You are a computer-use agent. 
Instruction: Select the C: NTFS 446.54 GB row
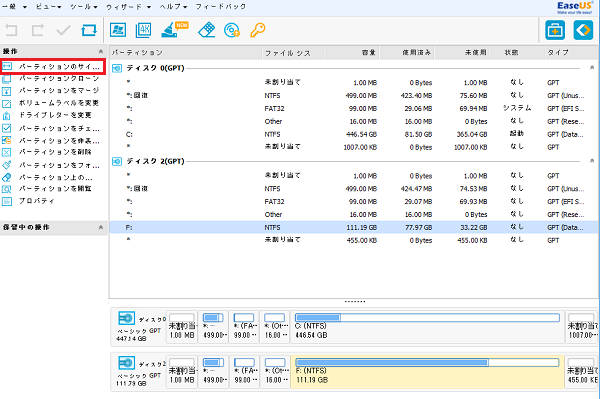point(354,134)
